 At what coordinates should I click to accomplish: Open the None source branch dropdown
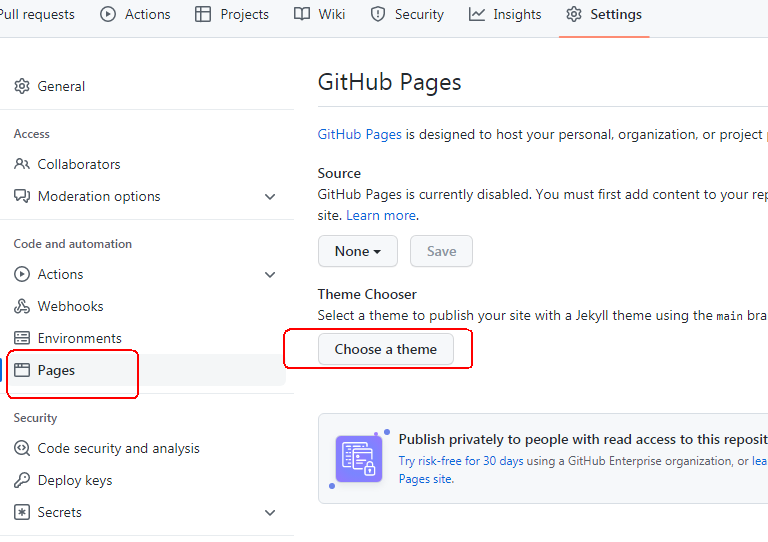click(x=358, y=251)
